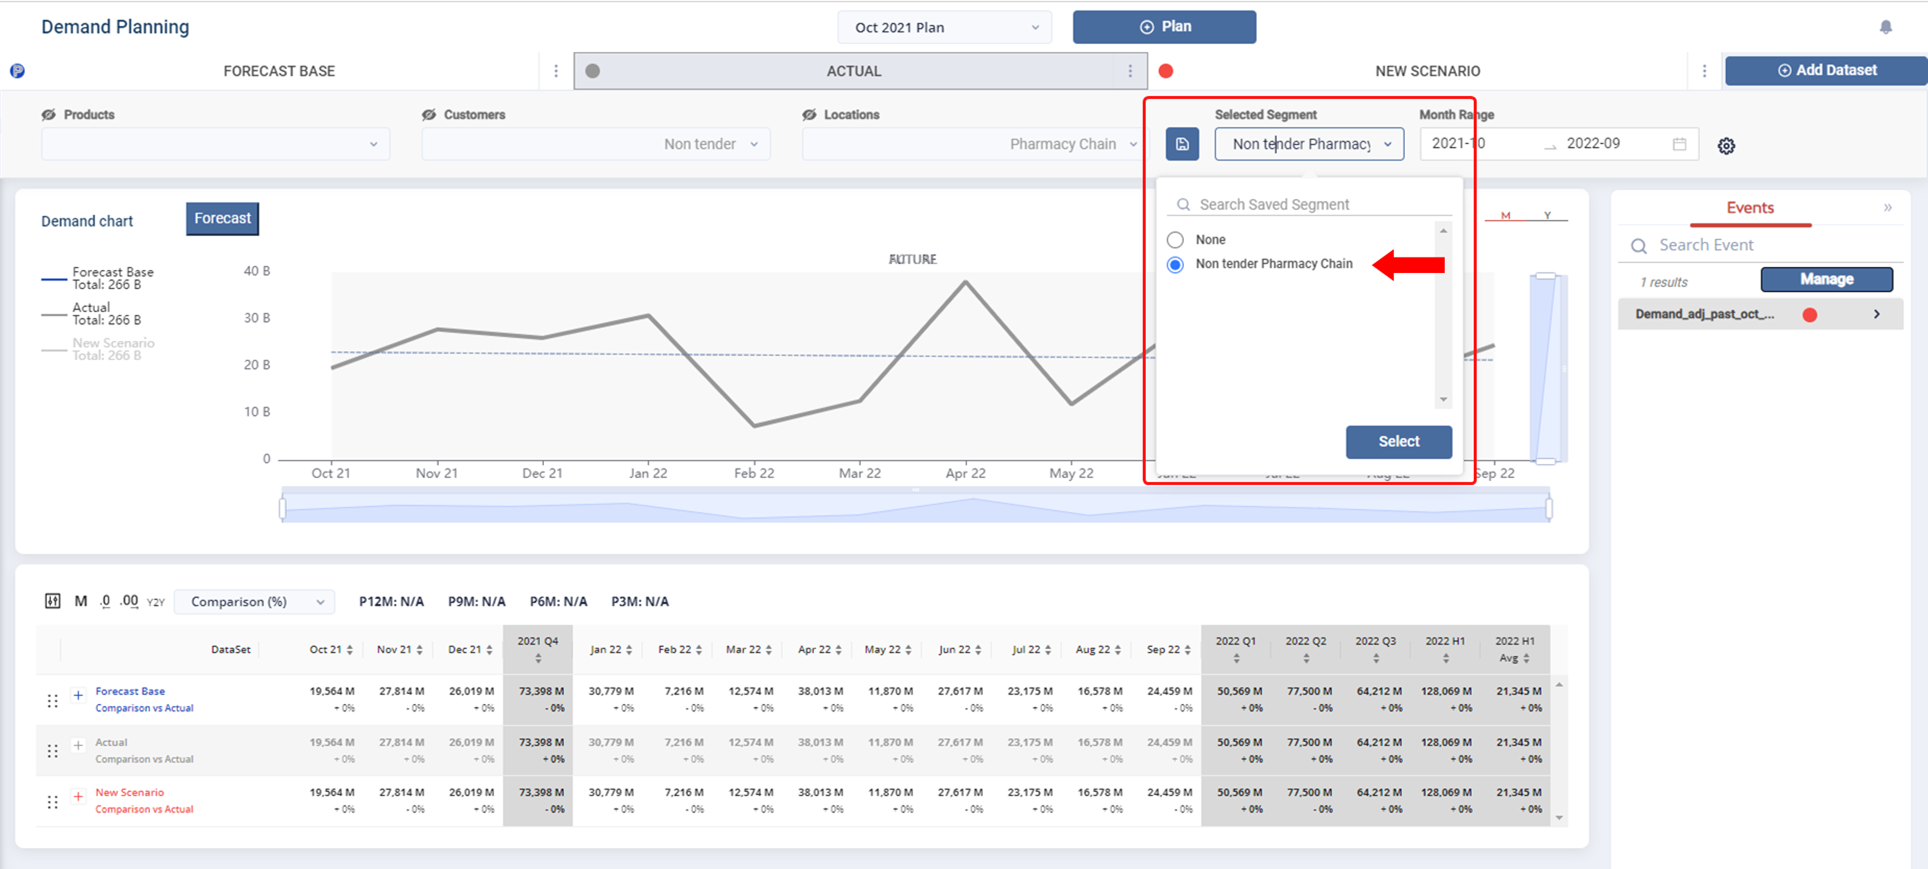Click the Actual row drag handle
This screenshot has height=869, width=1928.
52,750
